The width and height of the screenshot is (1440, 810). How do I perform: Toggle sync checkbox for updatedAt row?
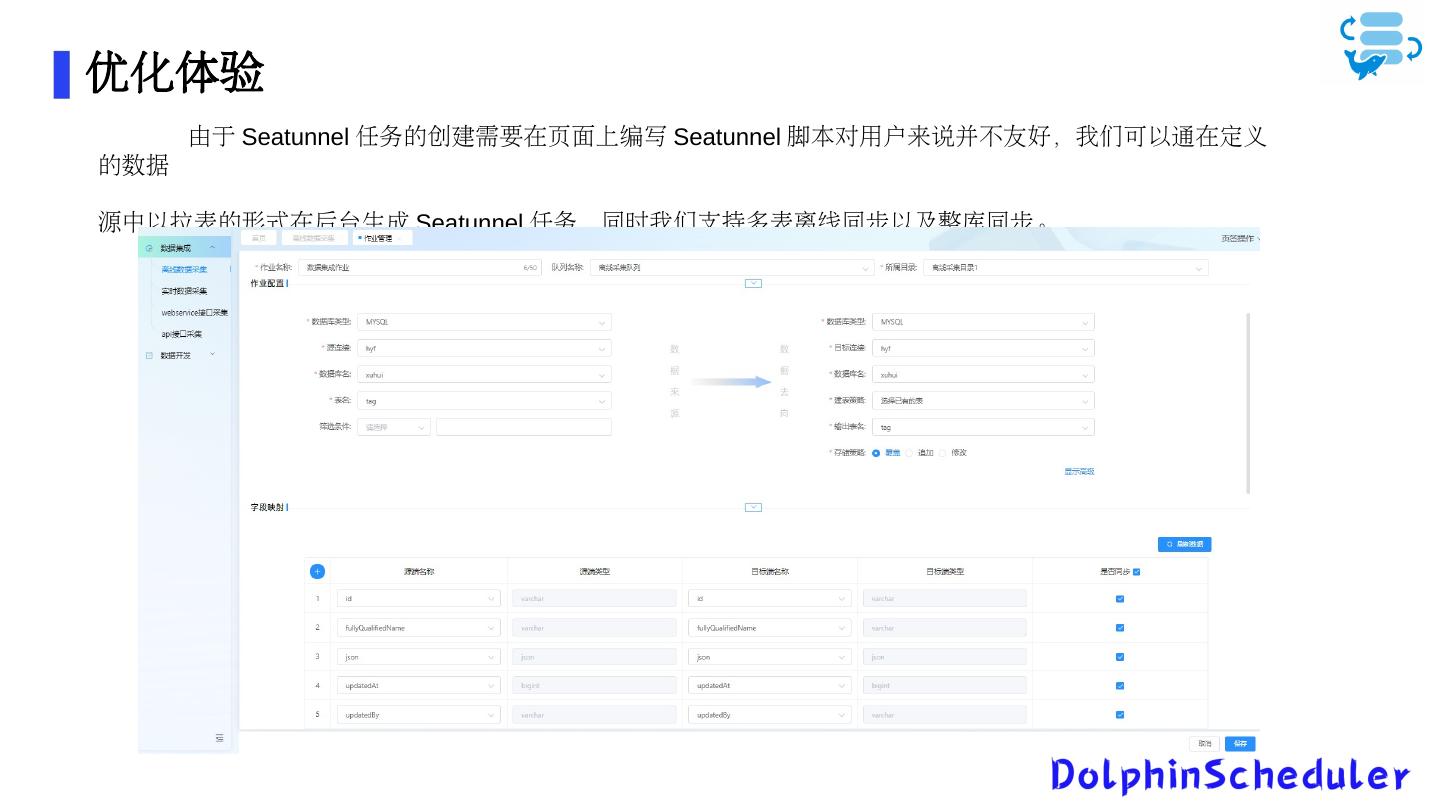[1120, 686]
